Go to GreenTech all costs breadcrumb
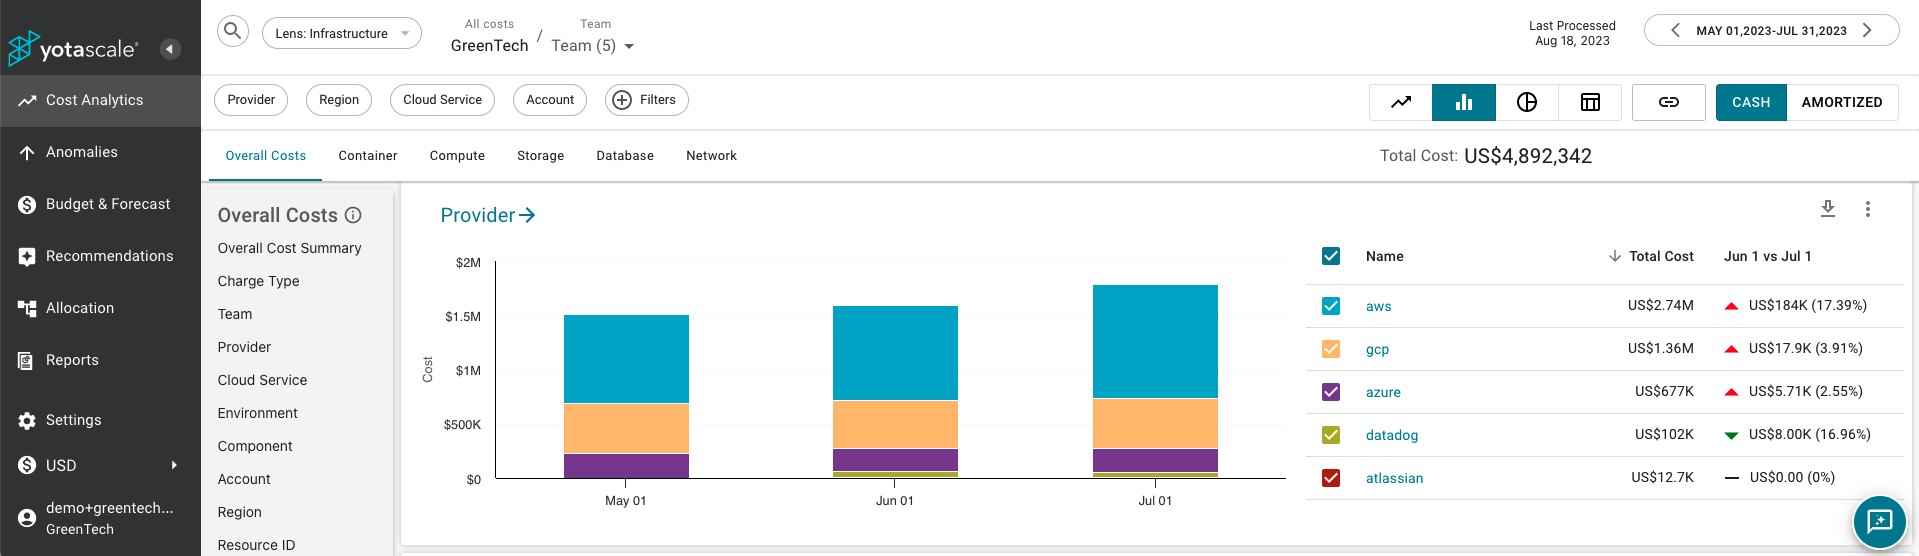The height and width of the screenshot is (556, 1919). [x=490, y=46]
